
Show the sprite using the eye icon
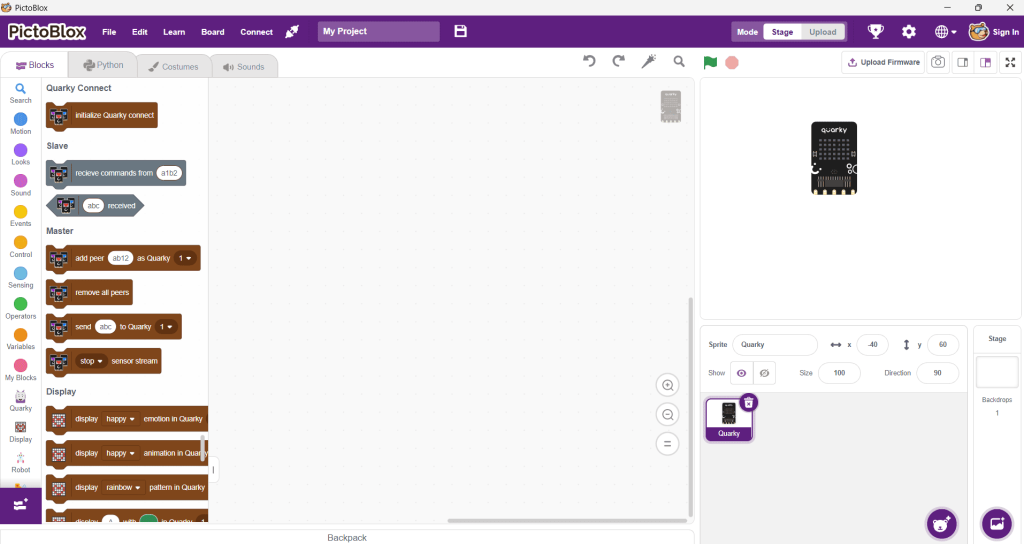[742, 373]
